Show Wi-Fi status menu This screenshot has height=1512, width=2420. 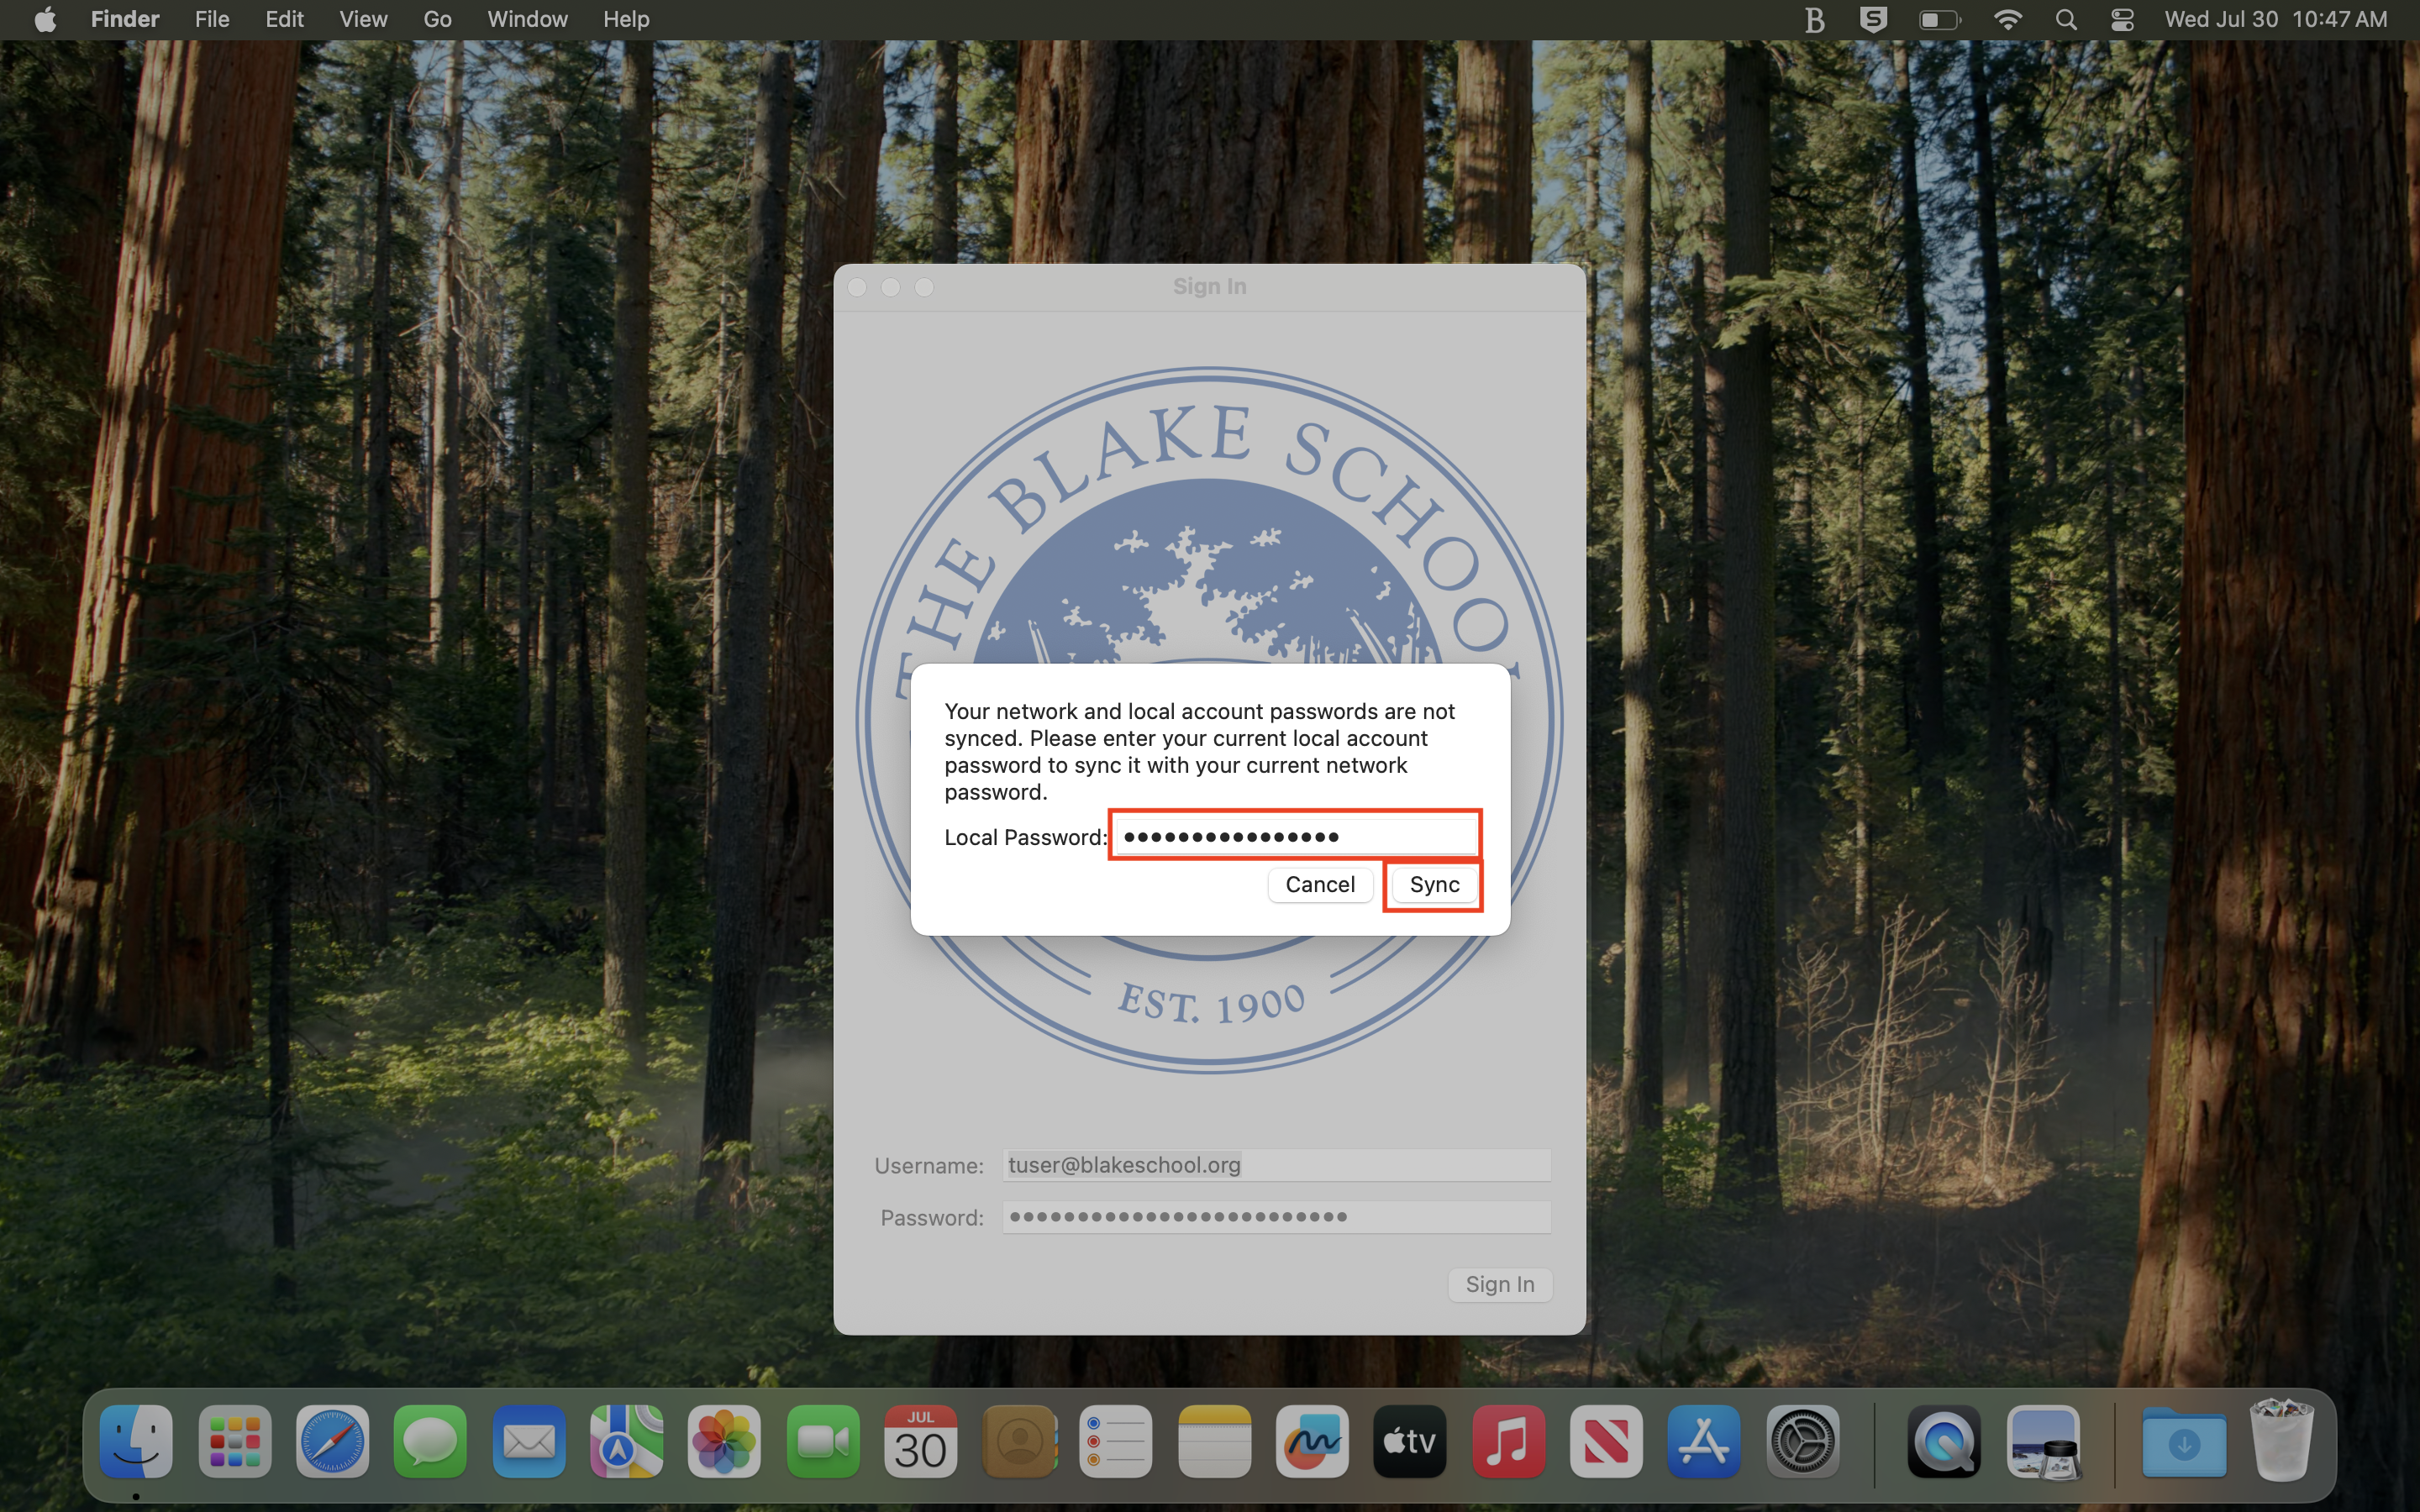click(2007, 19)
